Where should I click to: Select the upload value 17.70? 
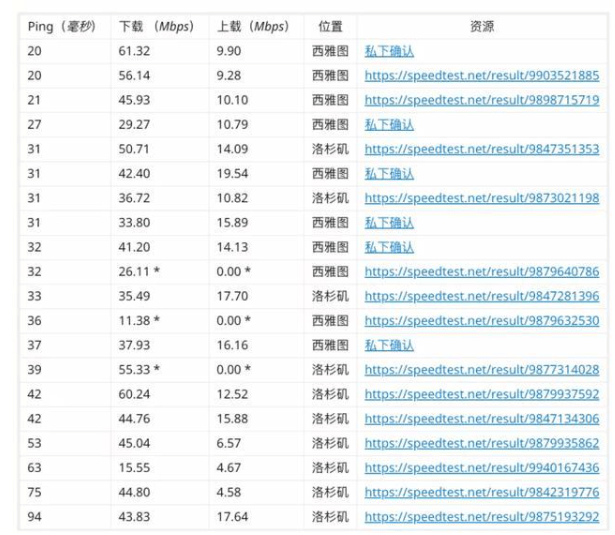click(232, 296)
